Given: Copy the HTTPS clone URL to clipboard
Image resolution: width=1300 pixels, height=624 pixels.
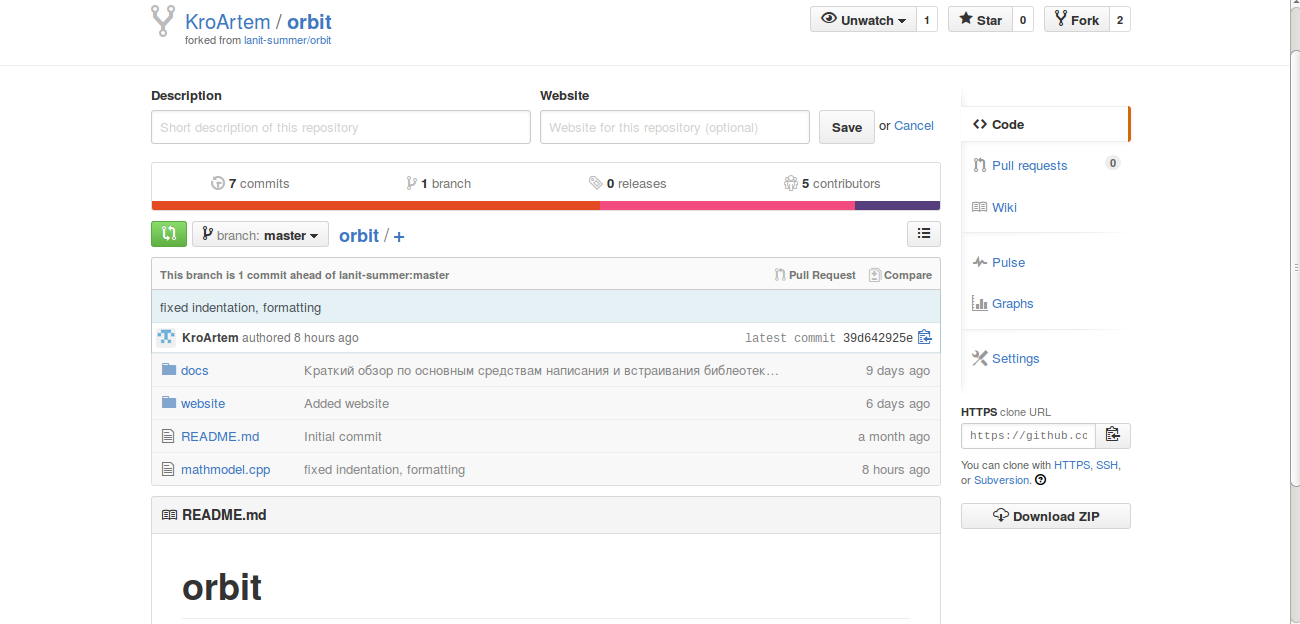Looking at the screenshot, I should pyautogui.click(x=1113, y=435).
